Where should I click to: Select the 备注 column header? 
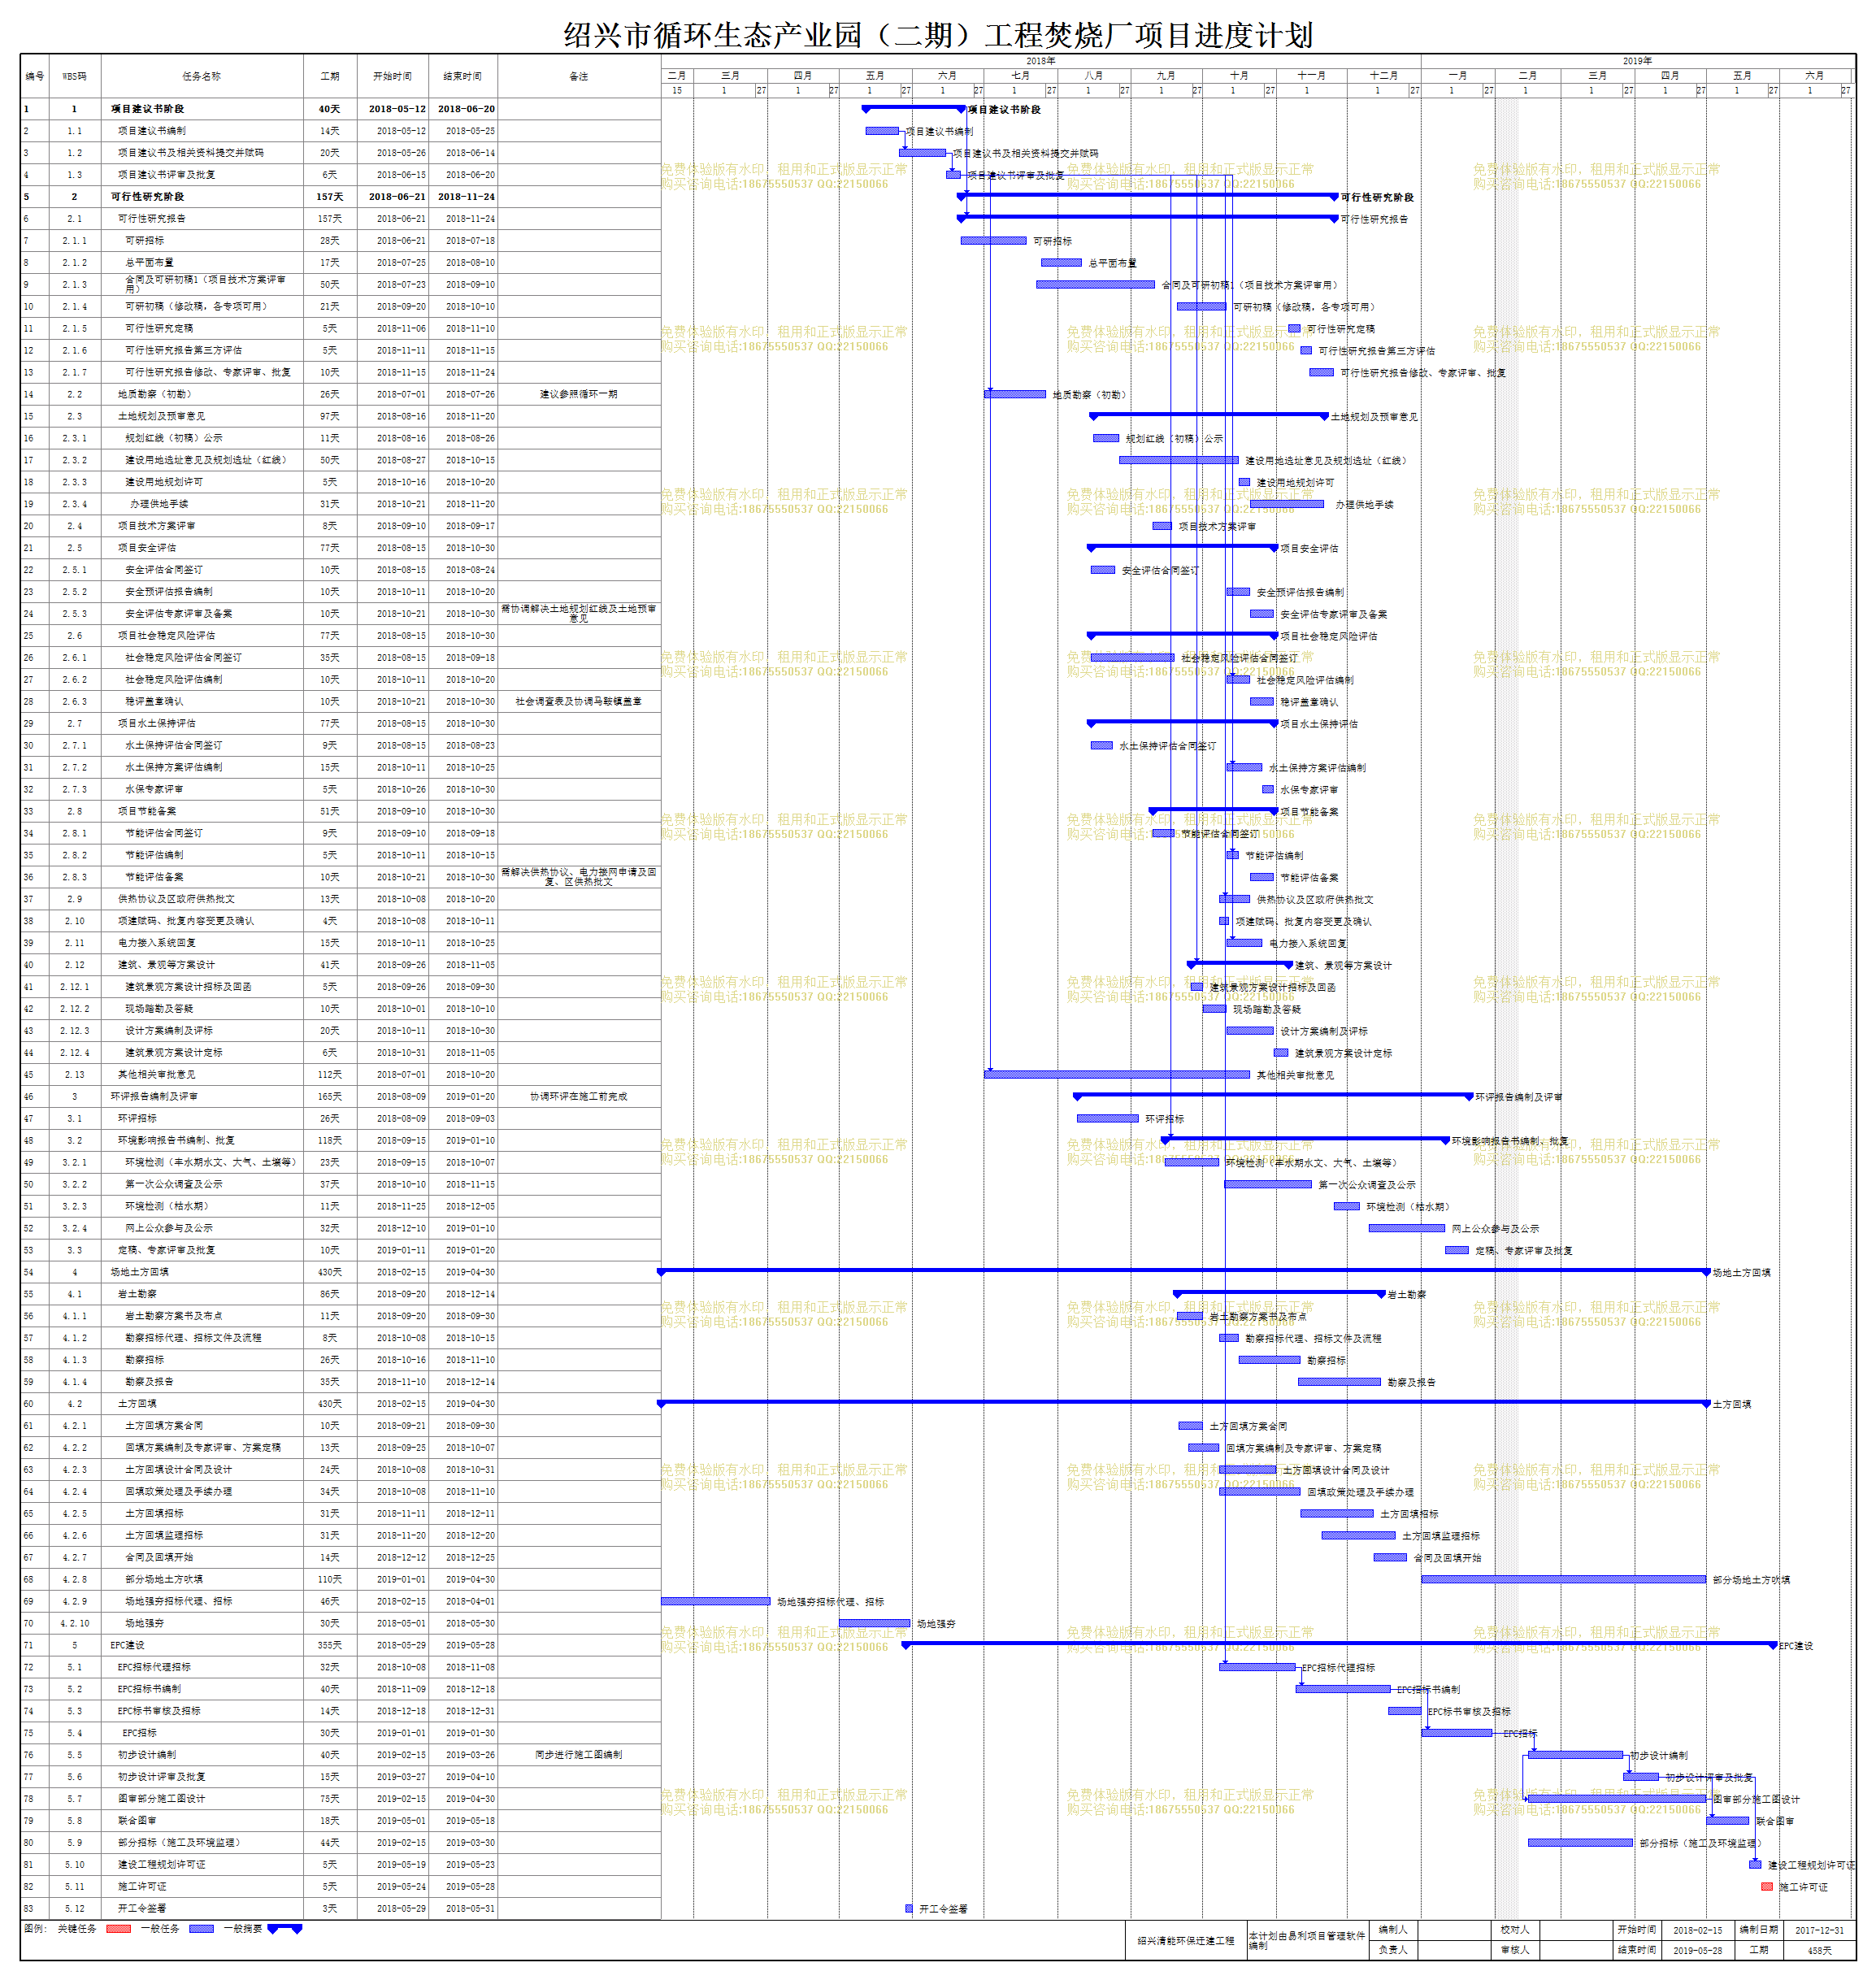coord(579,76)
